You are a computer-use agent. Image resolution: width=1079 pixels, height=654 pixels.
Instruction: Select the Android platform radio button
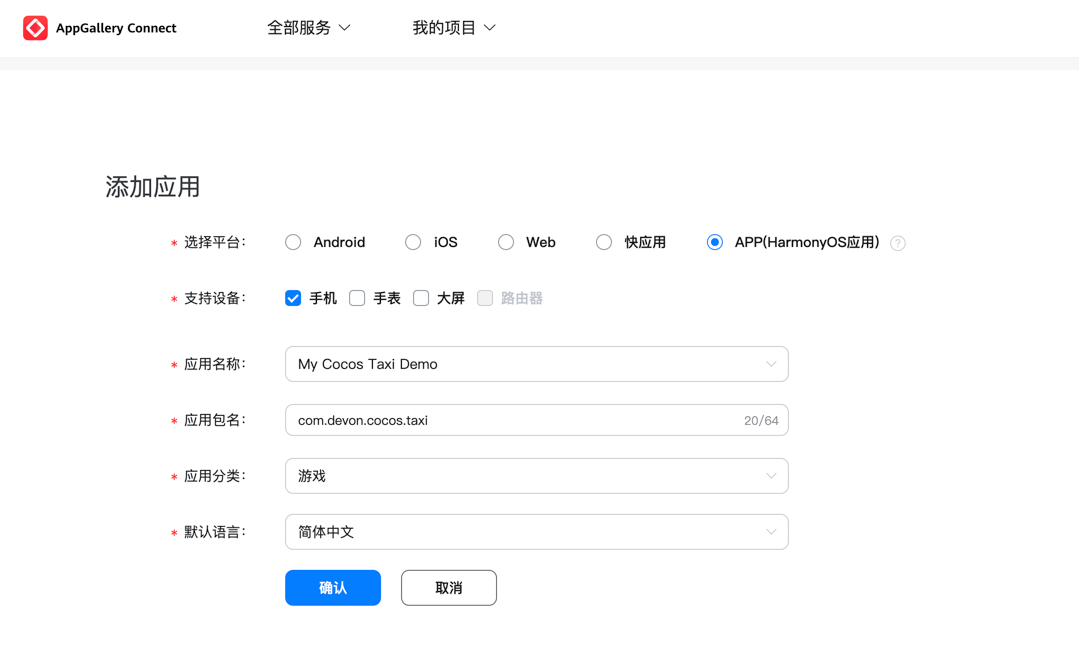click(x=292, y=242)
